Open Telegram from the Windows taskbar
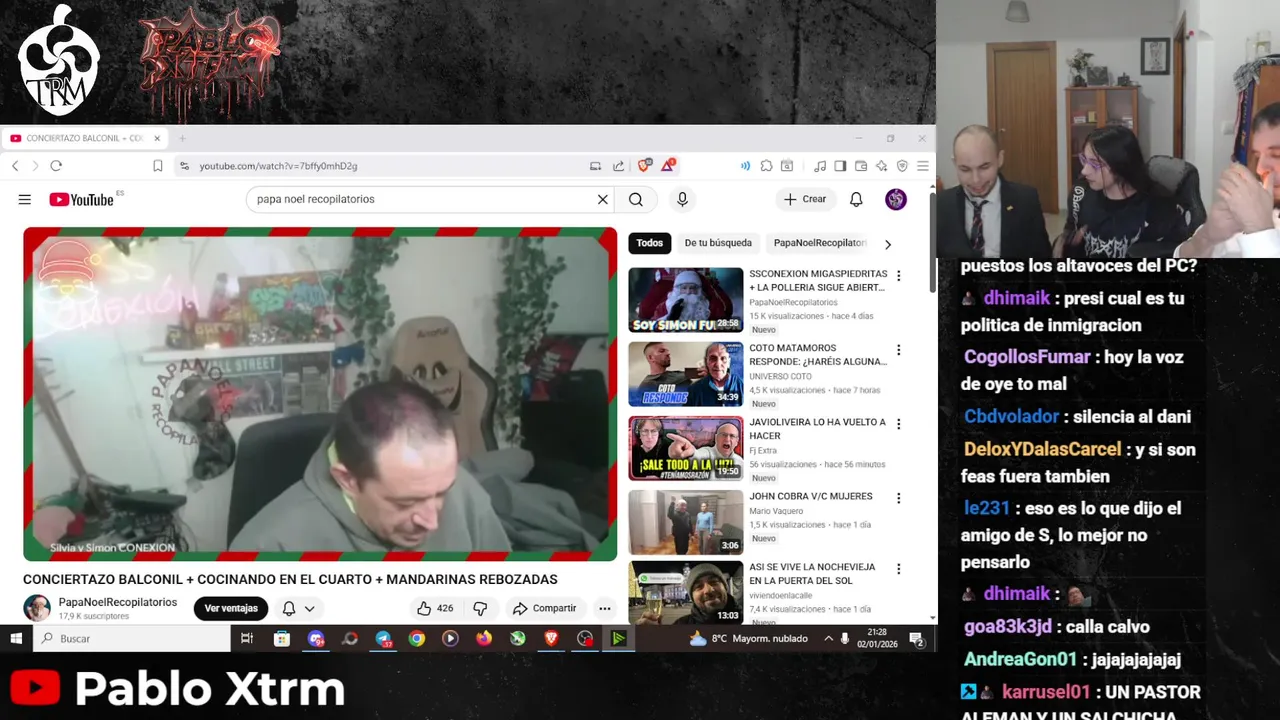The height and width of the screenshot is (720, 1280). point(383,638)
